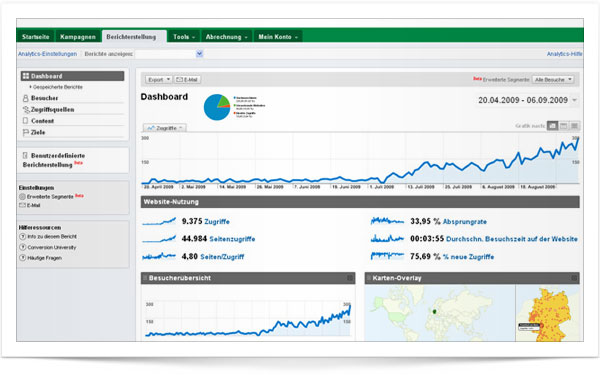
Task: Open the Zugriffe graph metric dropdown
Action: (x=165, y=128)
